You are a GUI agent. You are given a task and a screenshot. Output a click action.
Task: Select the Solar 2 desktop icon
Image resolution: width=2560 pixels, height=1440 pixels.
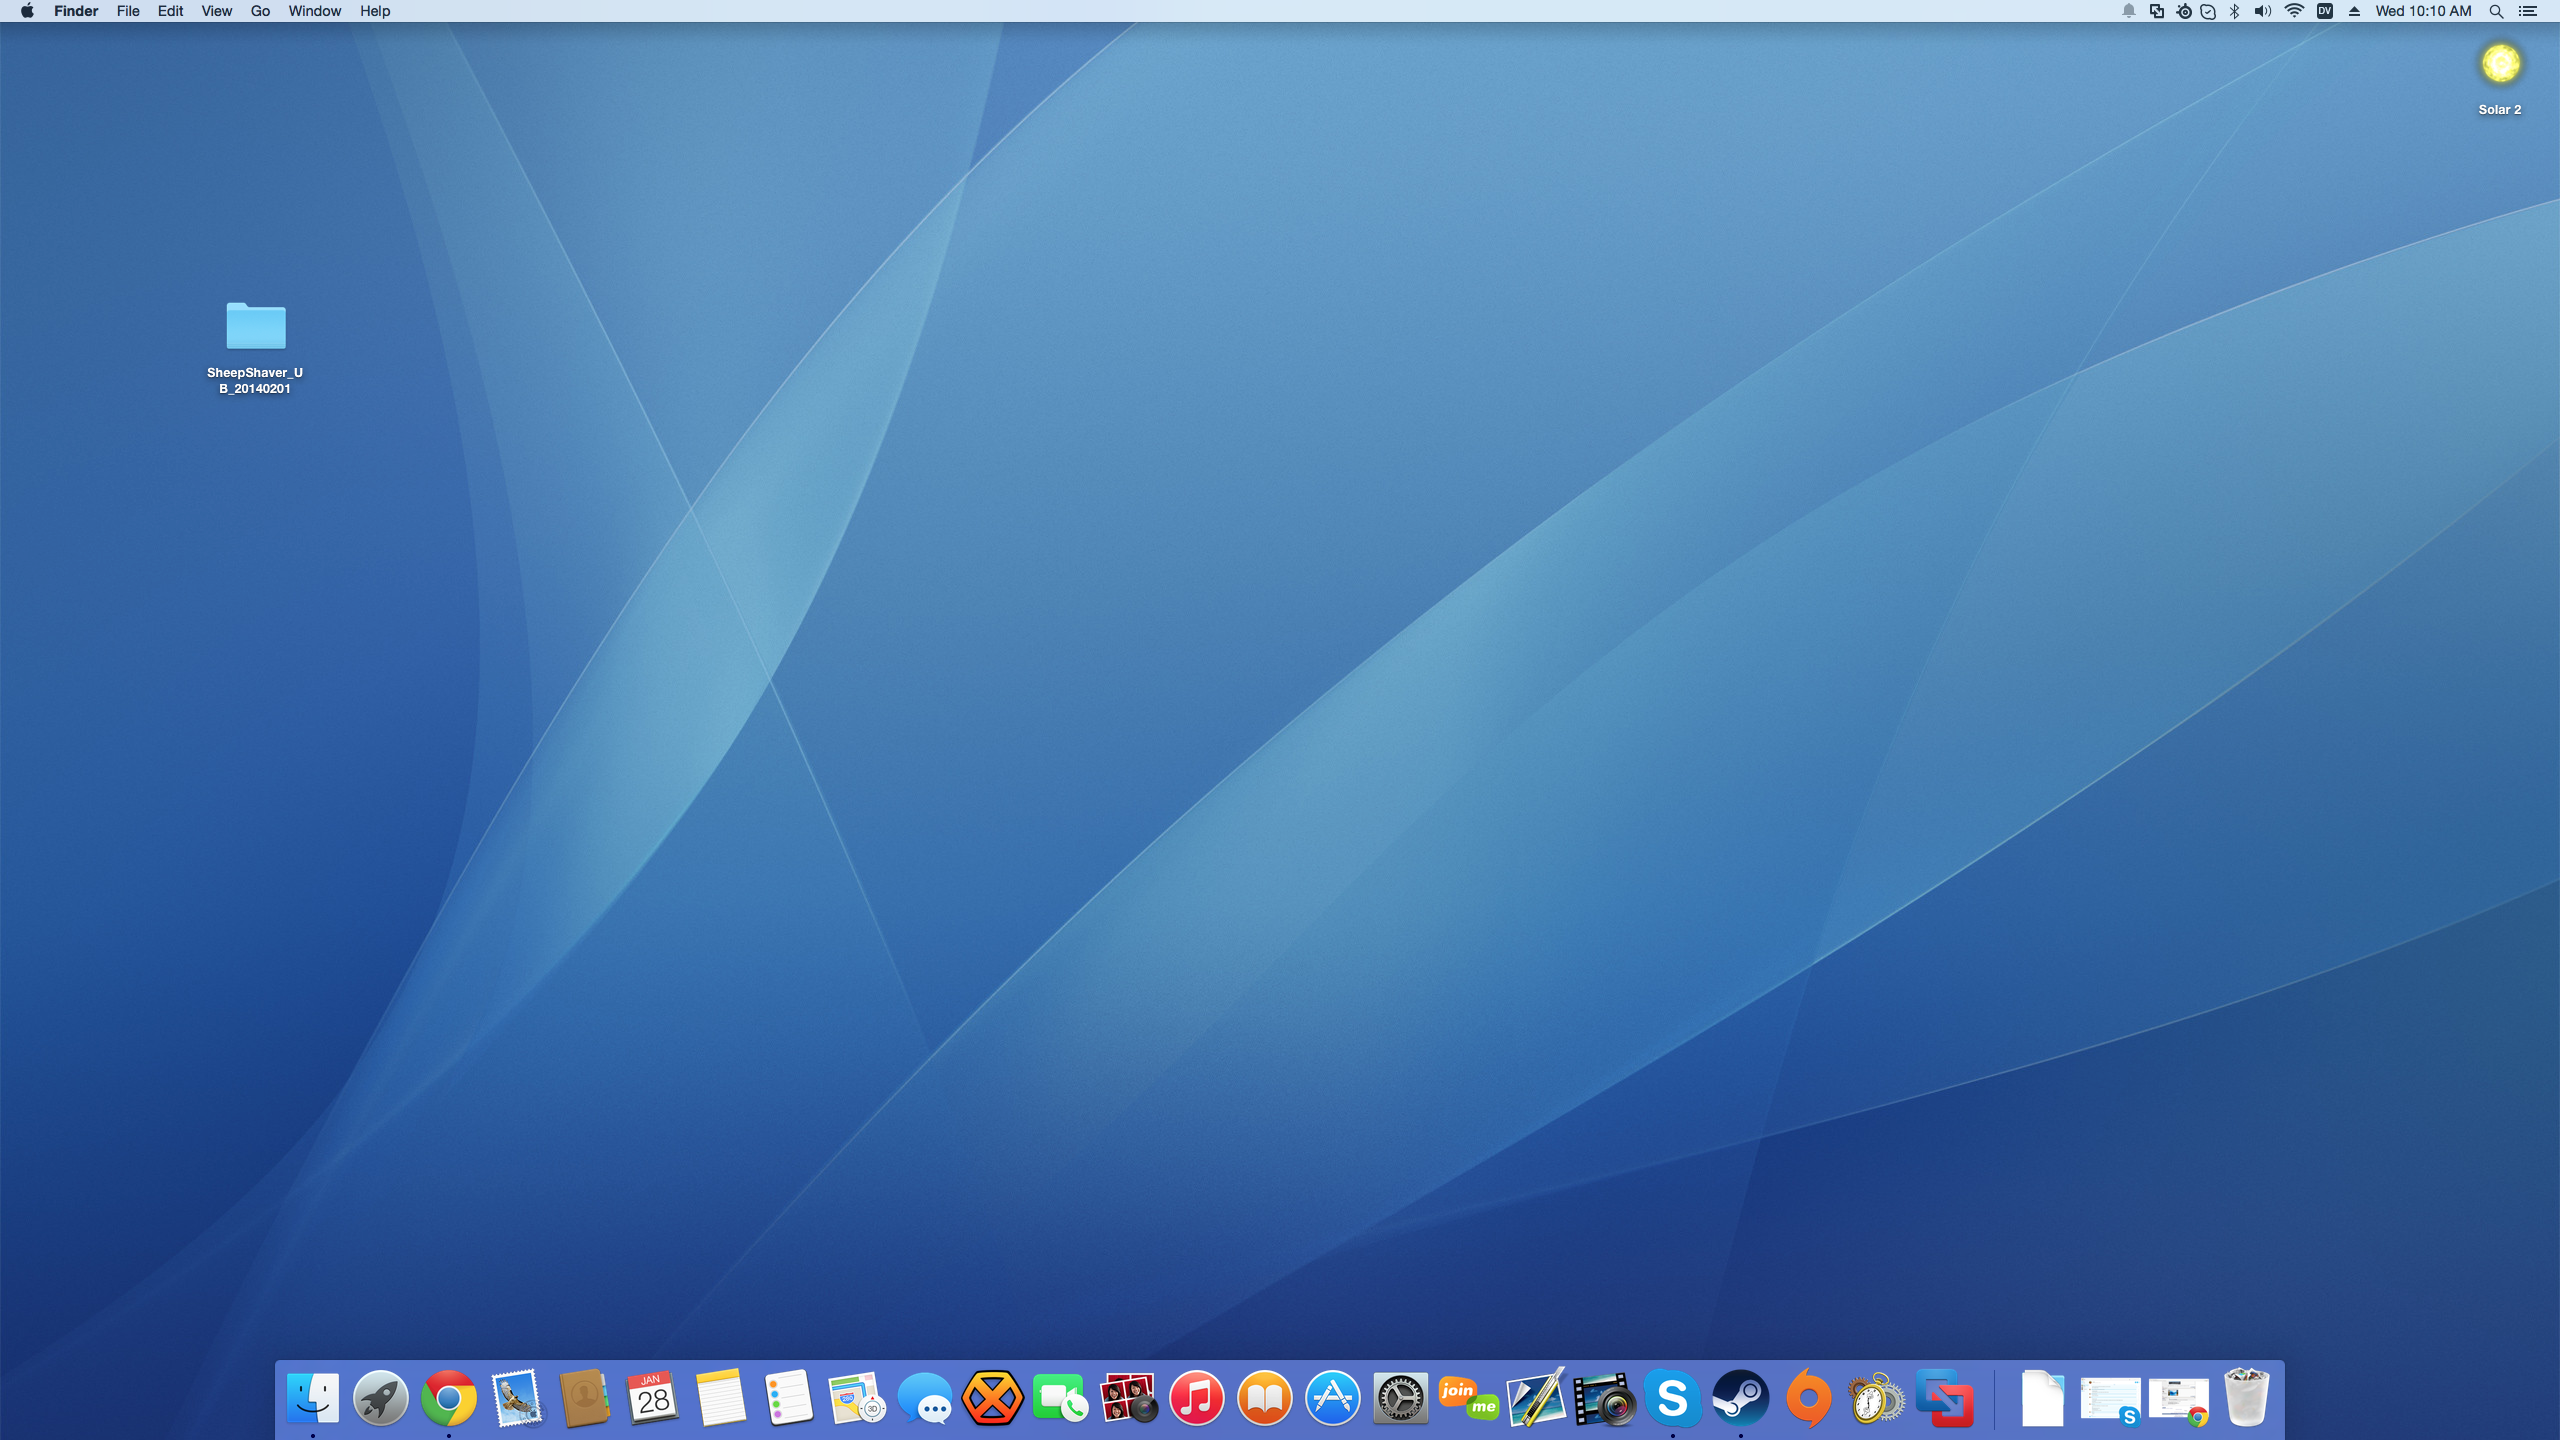tap(2500, 64)
